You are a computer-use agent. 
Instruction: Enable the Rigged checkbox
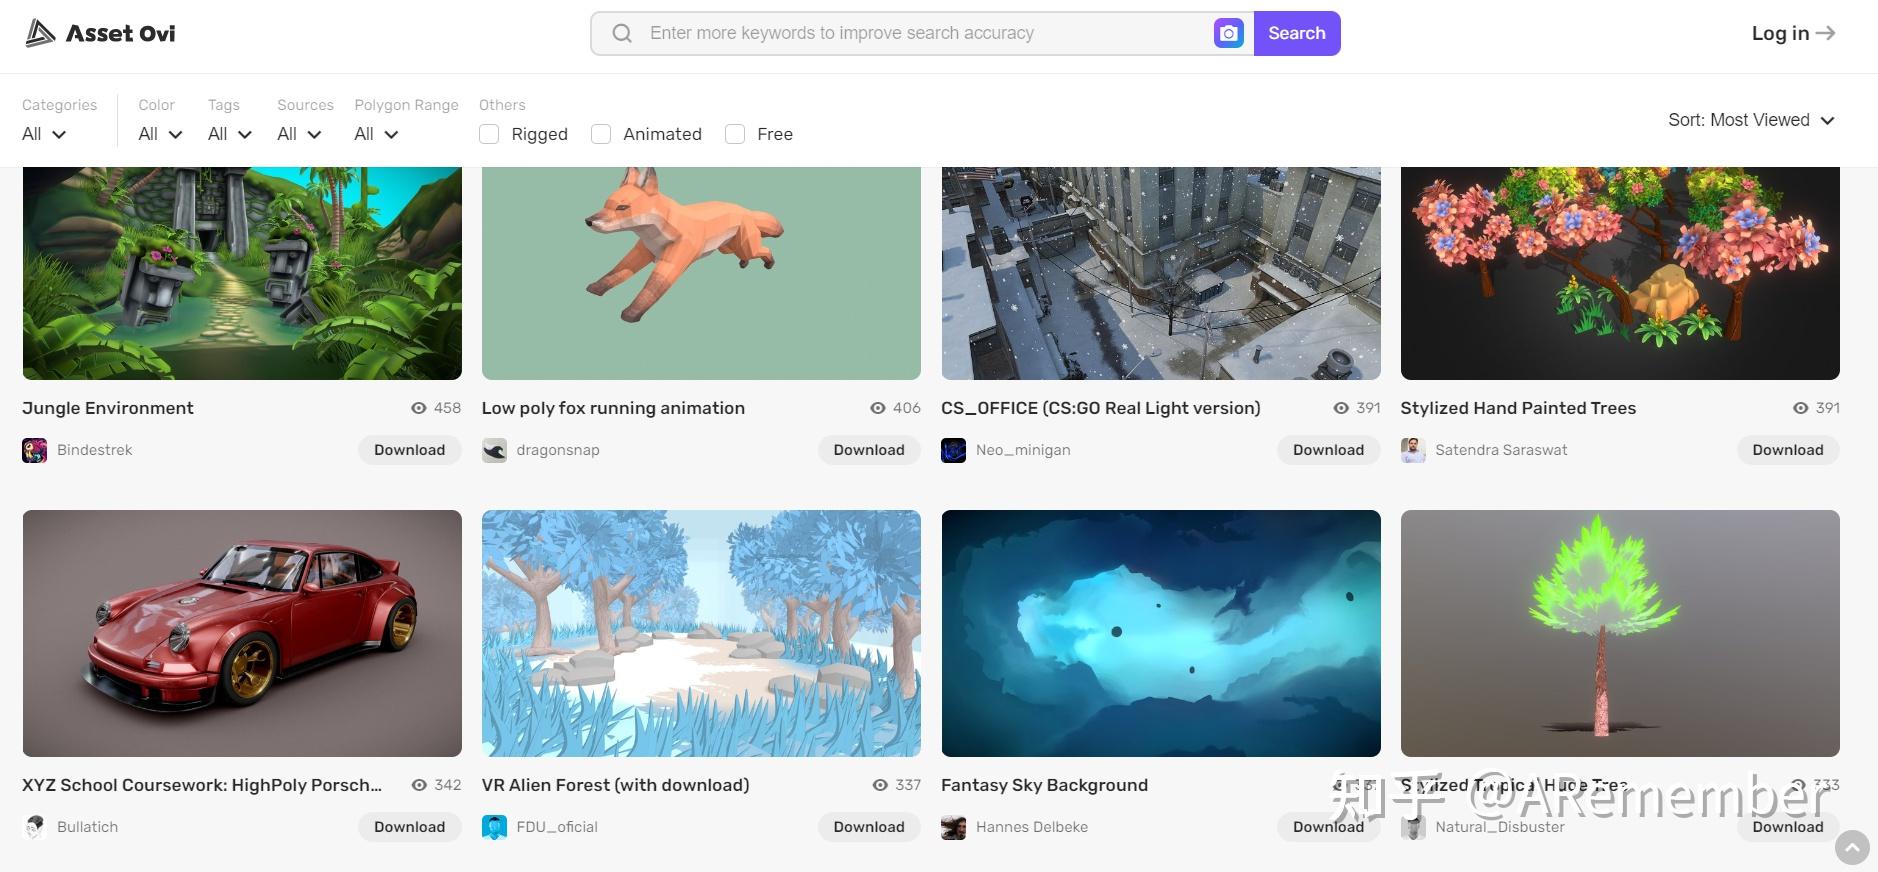point(489,134)
